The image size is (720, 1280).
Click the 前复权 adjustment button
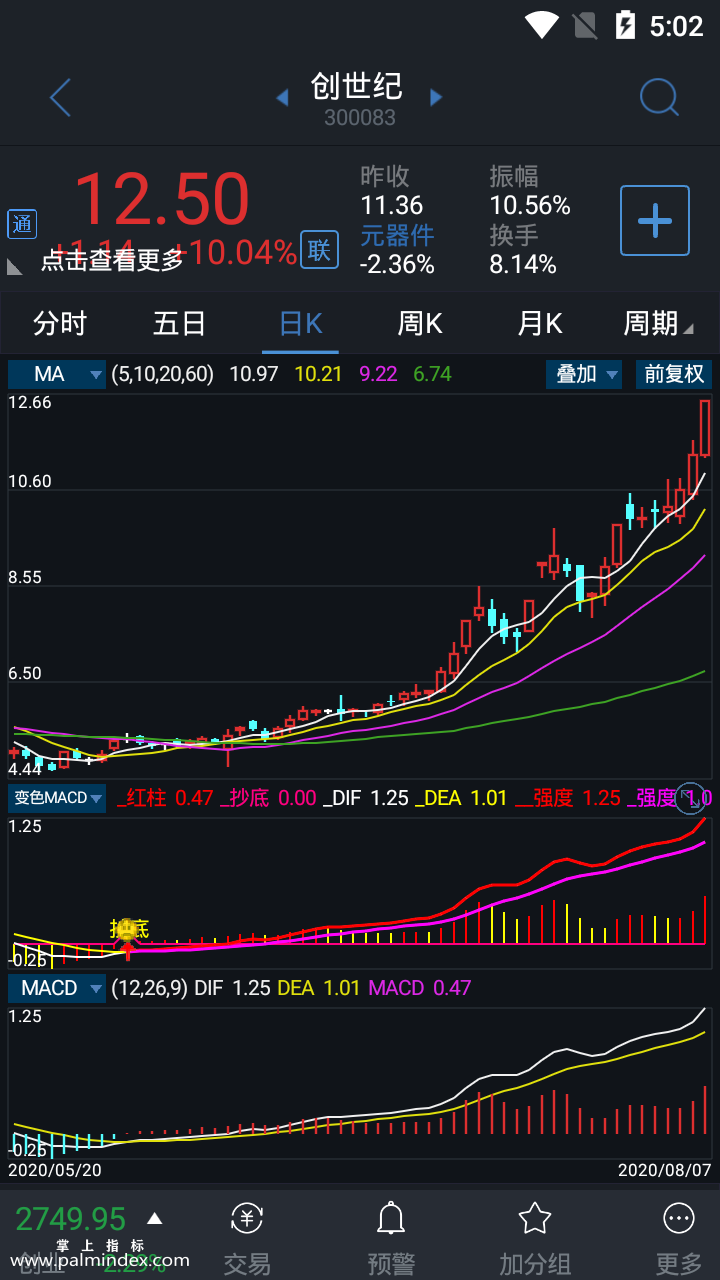(674, 374)
